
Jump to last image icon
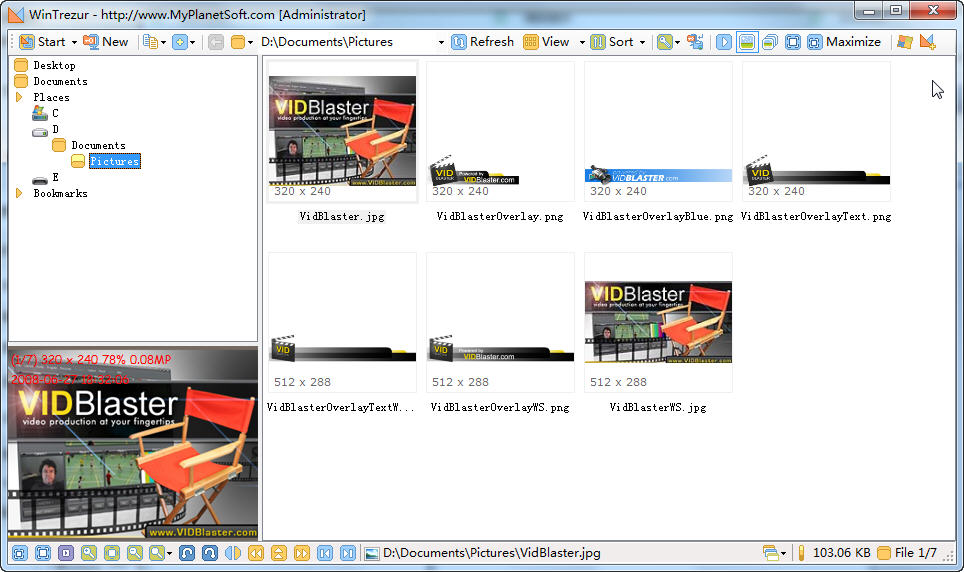(348, 553)
